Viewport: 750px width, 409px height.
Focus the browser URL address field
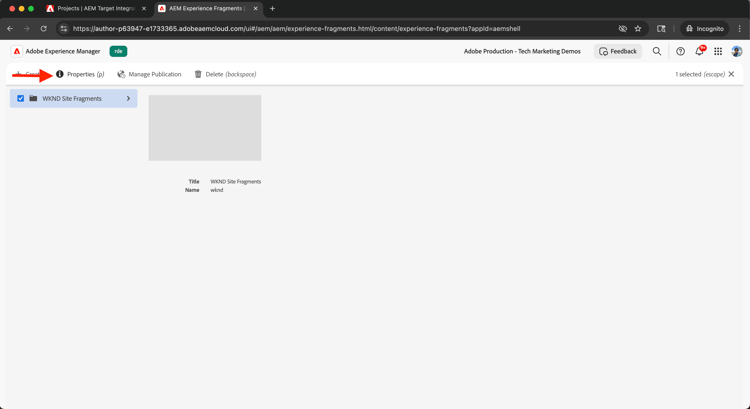click(x=297, y=29)
